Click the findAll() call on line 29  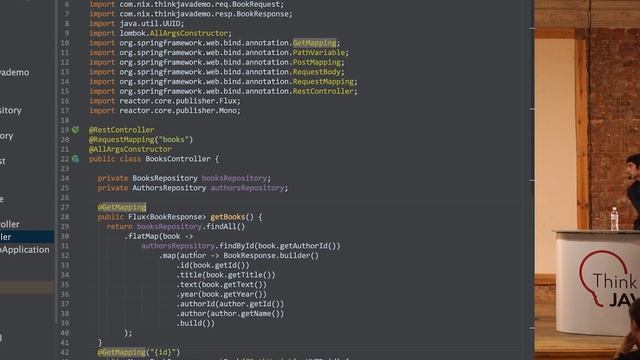(226, 227)
